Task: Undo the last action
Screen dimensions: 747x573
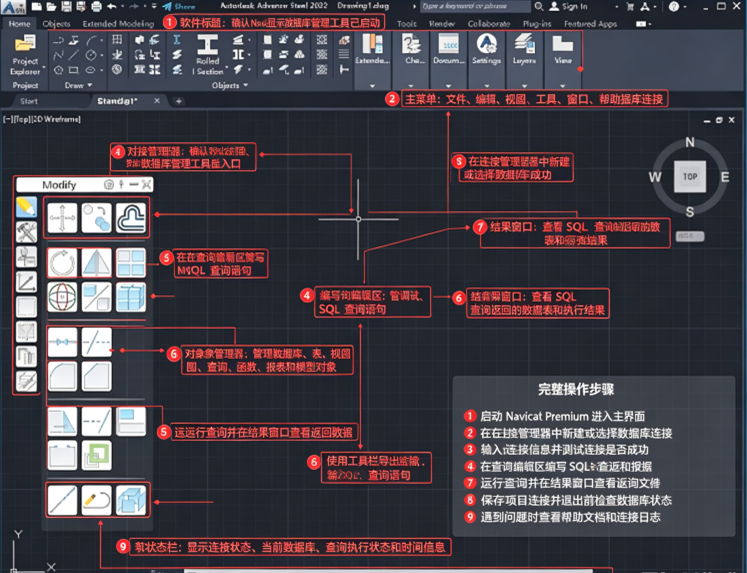Action: point(111,6)
